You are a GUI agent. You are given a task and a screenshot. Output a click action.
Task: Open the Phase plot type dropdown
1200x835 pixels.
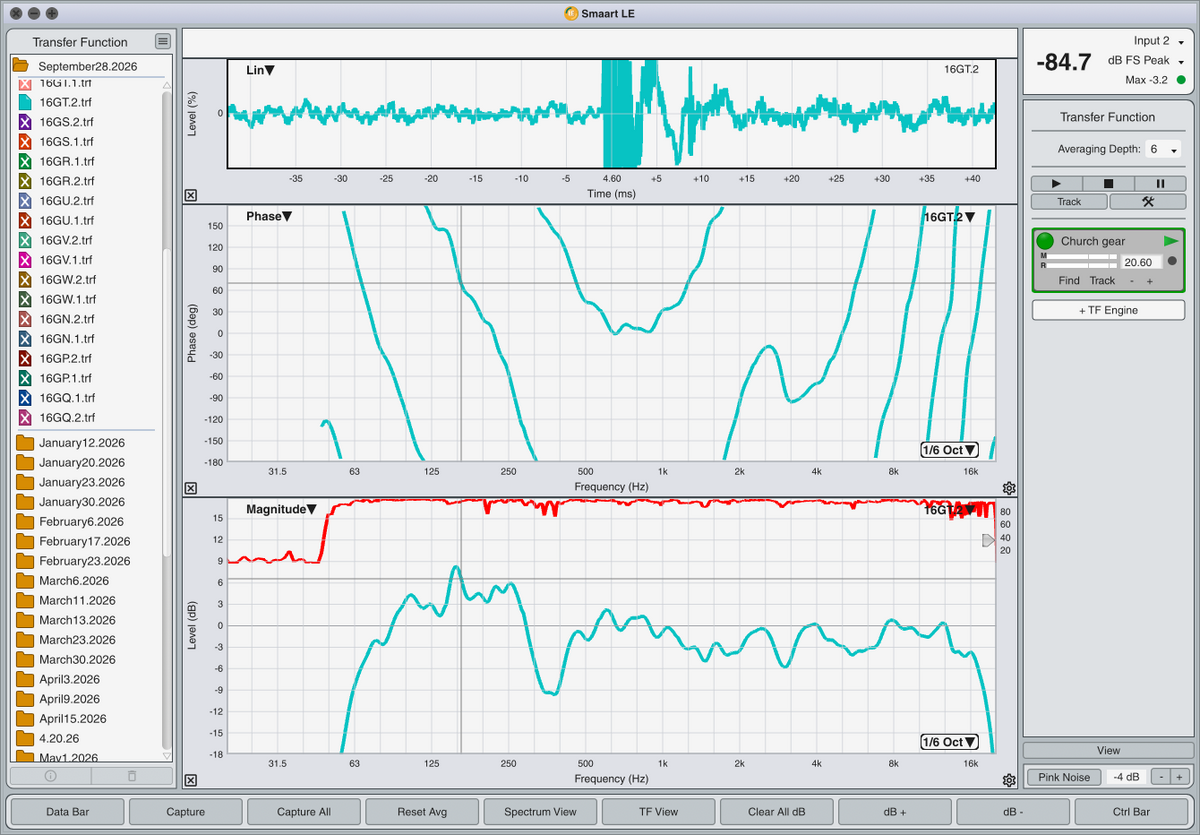(269, 216)
